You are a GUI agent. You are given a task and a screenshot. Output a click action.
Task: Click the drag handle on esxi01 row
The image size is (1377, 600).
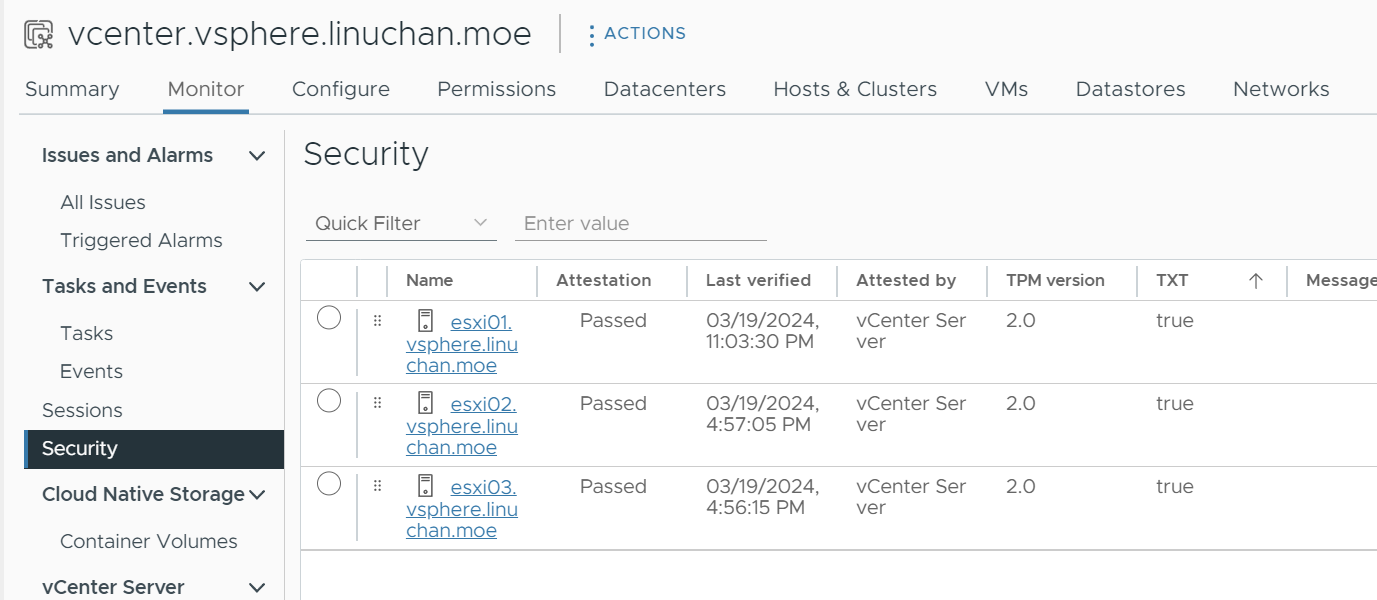(377, 321)
